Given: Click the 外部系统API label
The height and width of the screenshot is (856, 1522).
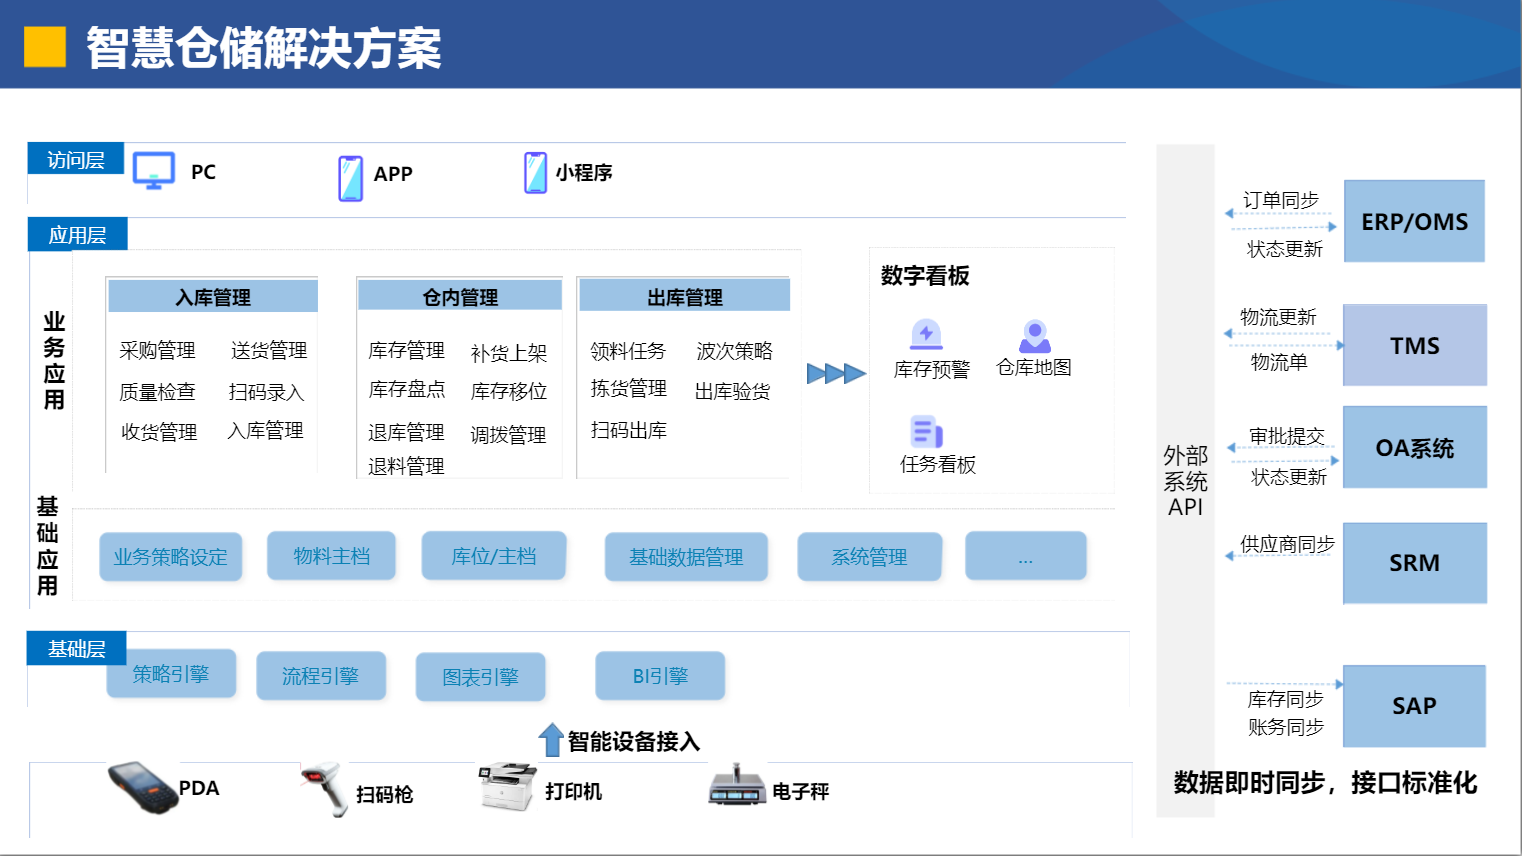Looking at the screenshot, I should [x=1185, y=481].
